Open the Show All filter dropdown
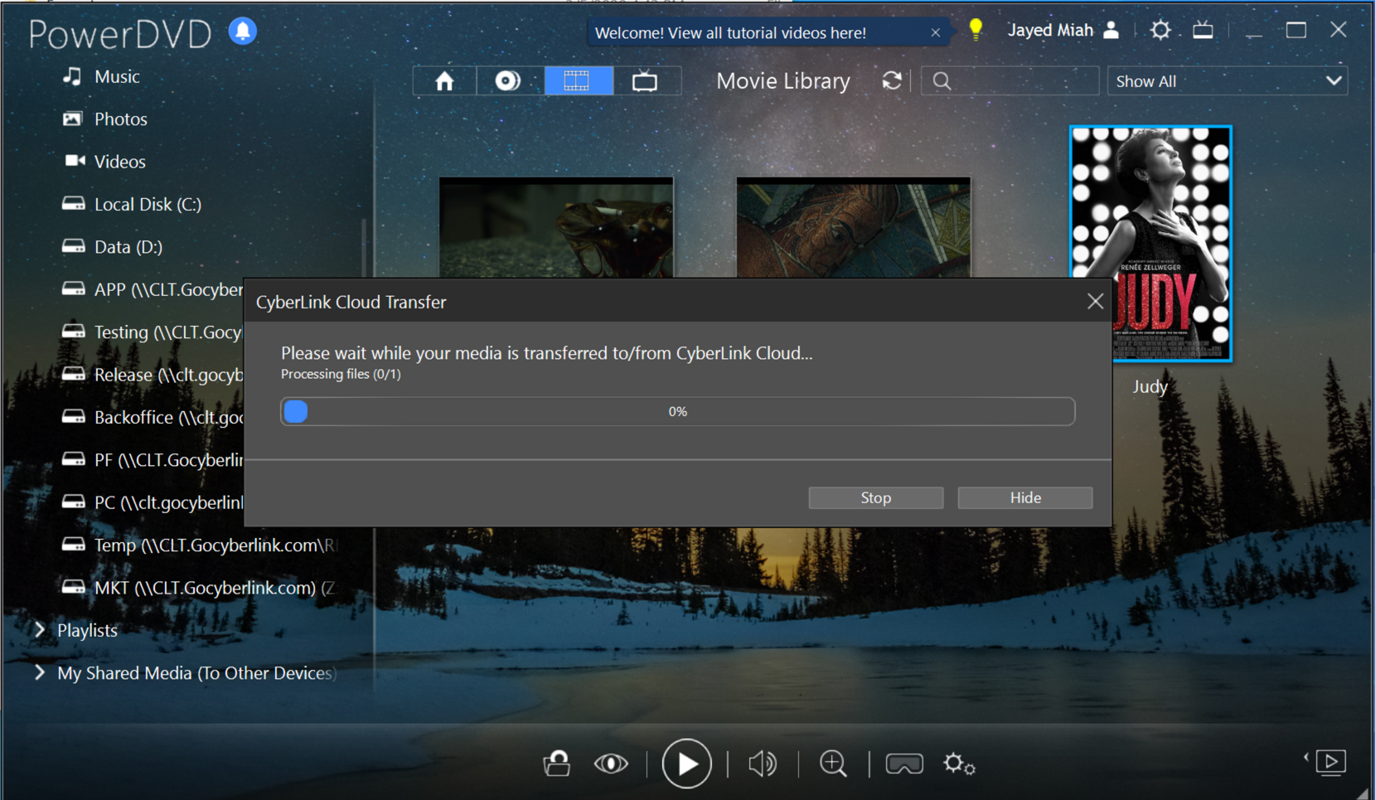 (x=1227, y=81)
